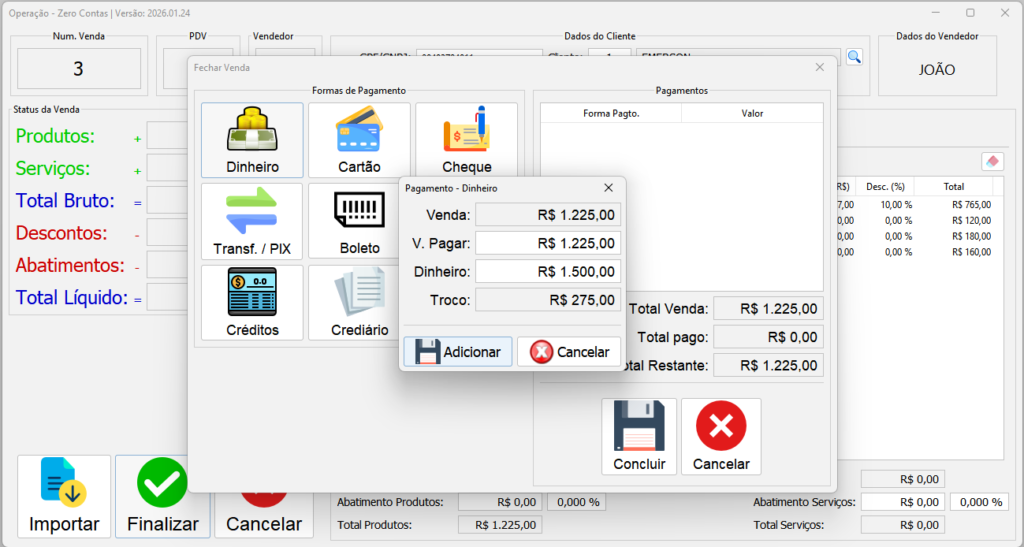Screen dimensions: 1024x547
Task: Click the Importar button
Action: tap(64, 496)
